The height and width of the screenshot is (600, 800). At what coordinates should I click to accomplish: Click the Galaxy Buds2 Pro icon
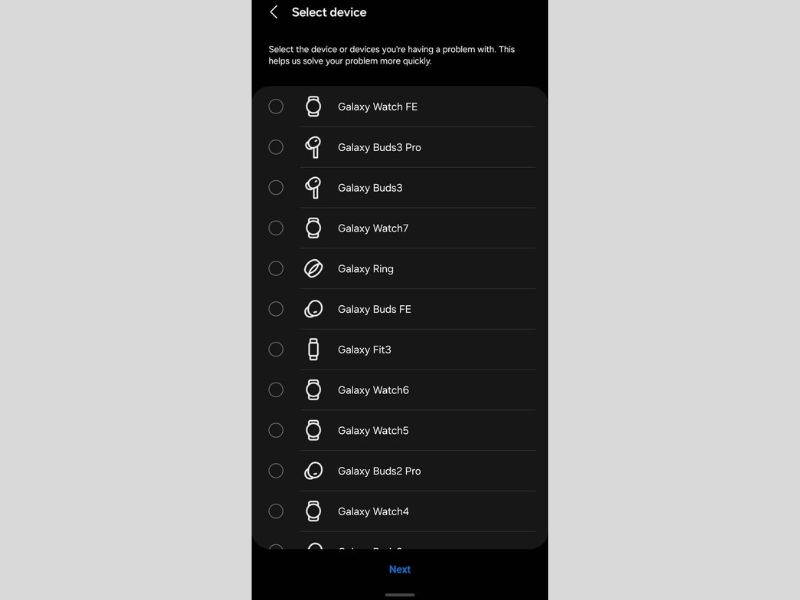[313, 470]
